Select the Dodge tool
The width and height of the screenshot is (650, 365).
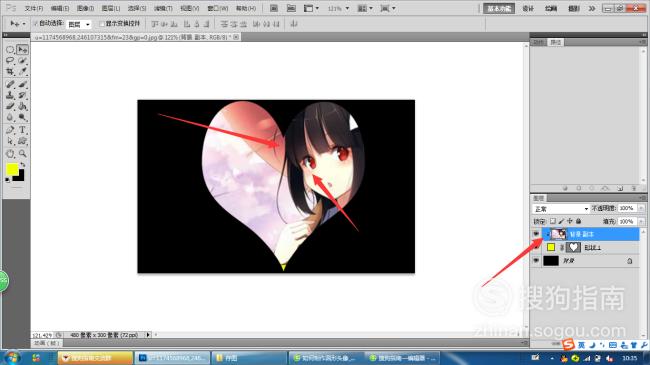pyautogui.click(x=22, y=117)
